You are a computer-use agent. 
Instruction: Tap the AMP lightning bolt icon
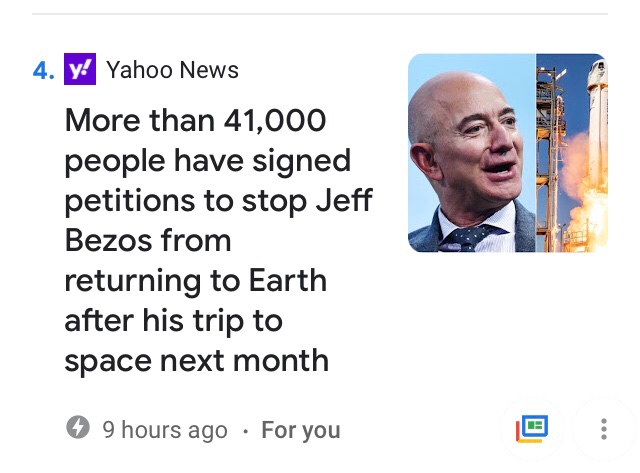pyautogui.click(x=77, y=429)
